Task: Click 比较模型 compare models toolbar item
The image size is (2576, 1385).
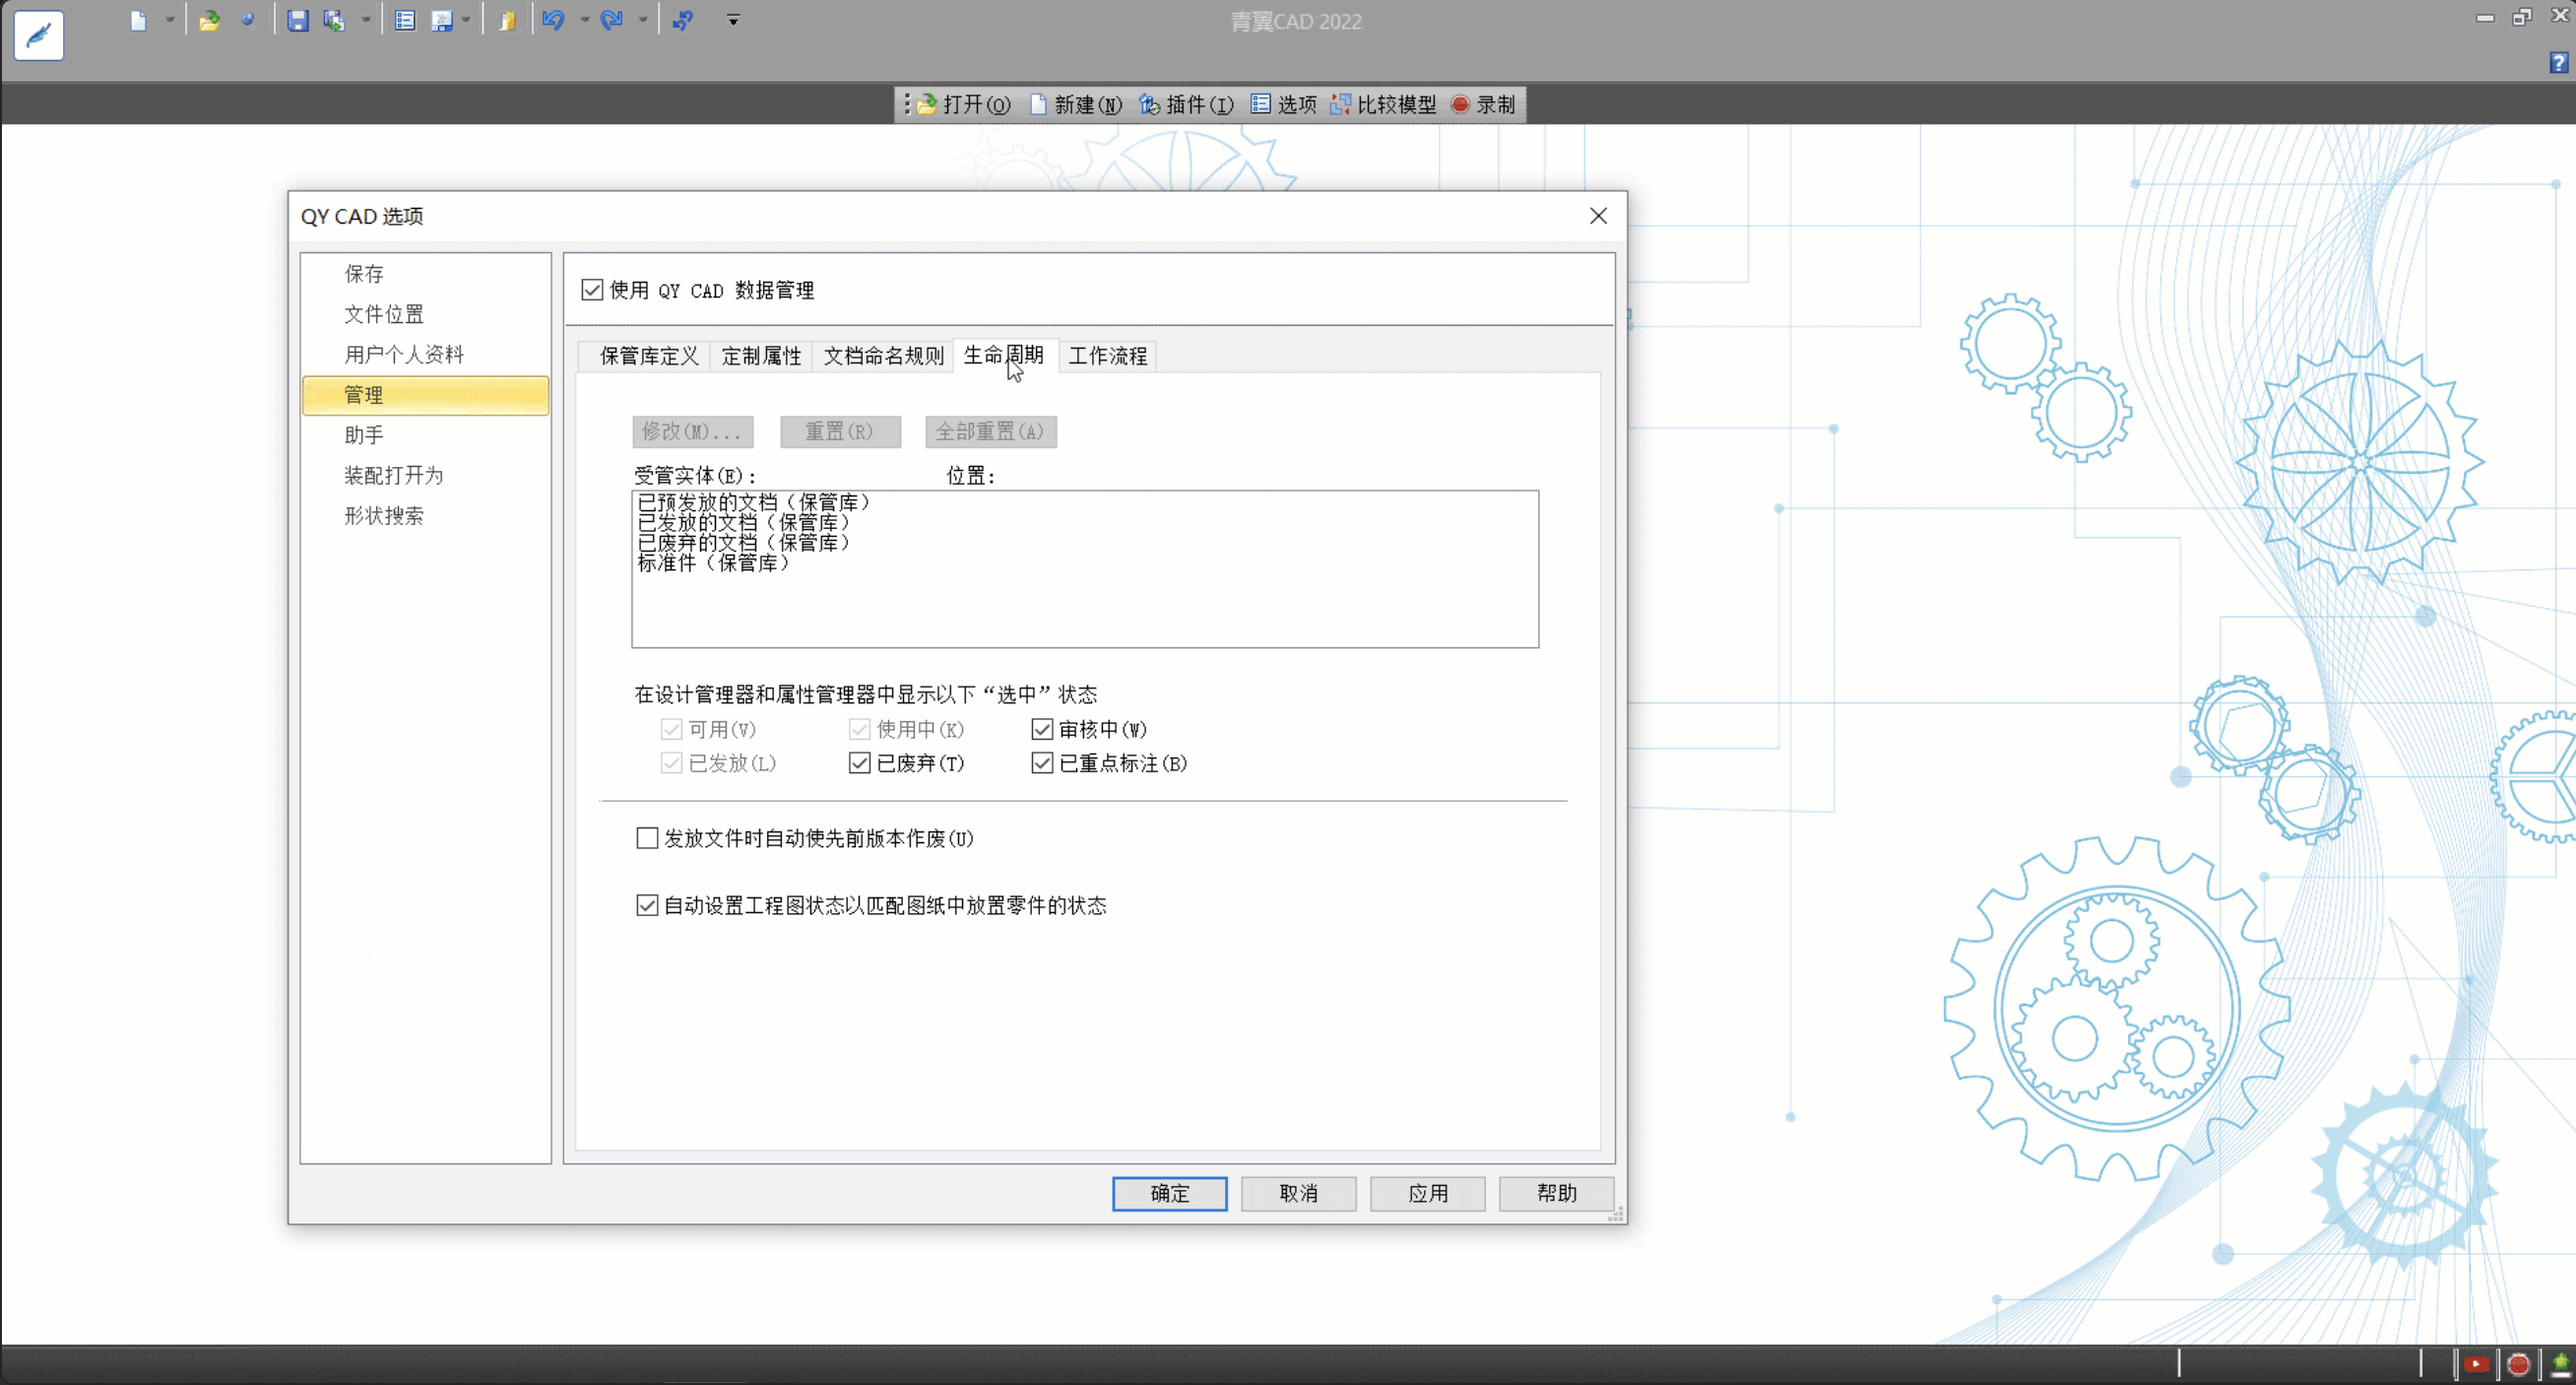Action: point(1384,104)
